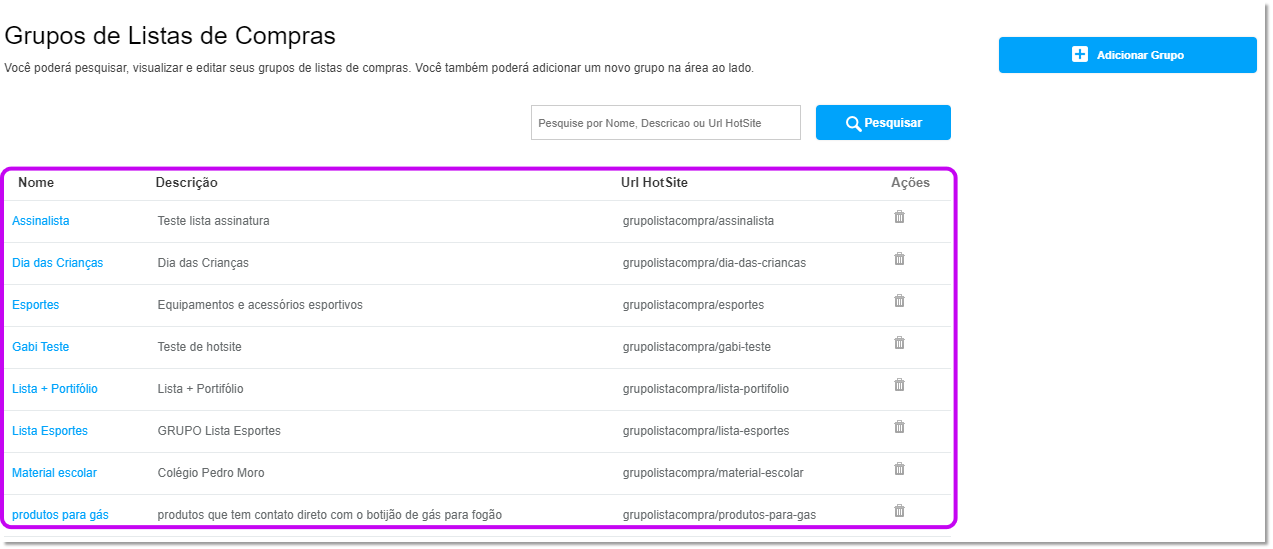Click the trash icon for Gabi Teste
Image resolution: width=1273 pixels, height=549 pixels.
pos(899,343)
